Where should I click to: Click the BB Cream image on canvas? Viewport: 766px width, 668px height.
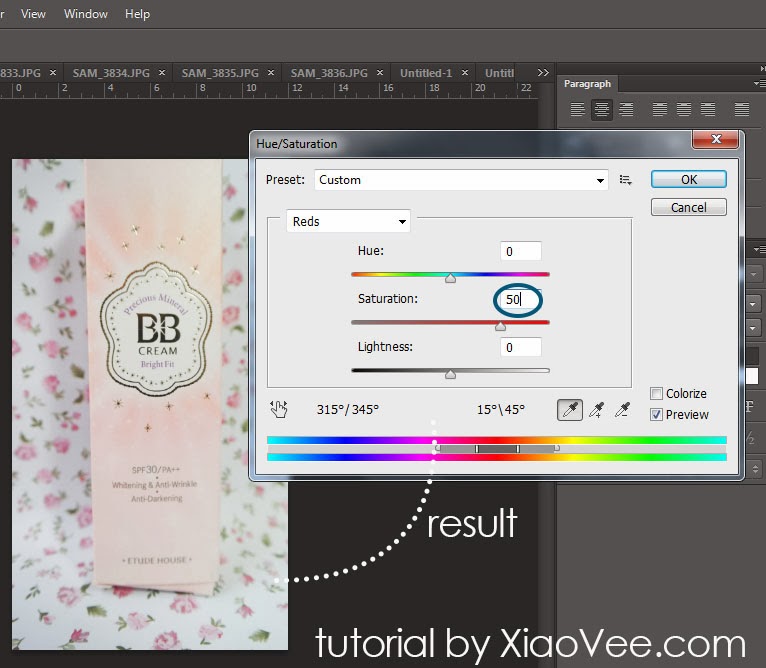coord(149,404)
